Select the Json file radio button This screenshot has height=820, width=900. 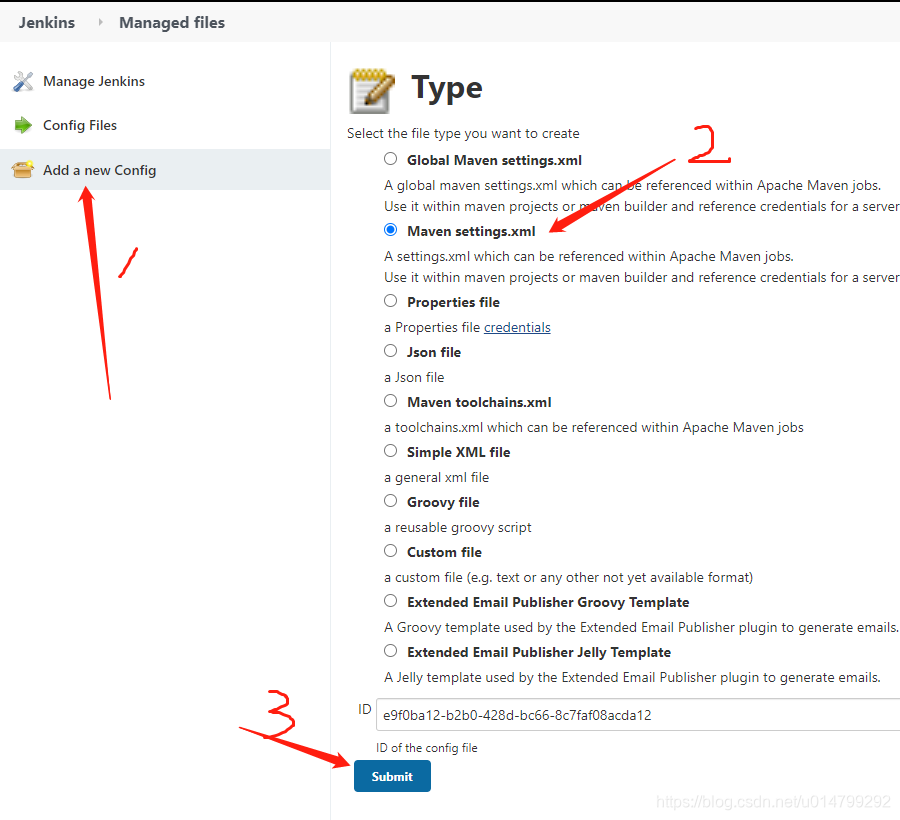(x=390, y=351)
